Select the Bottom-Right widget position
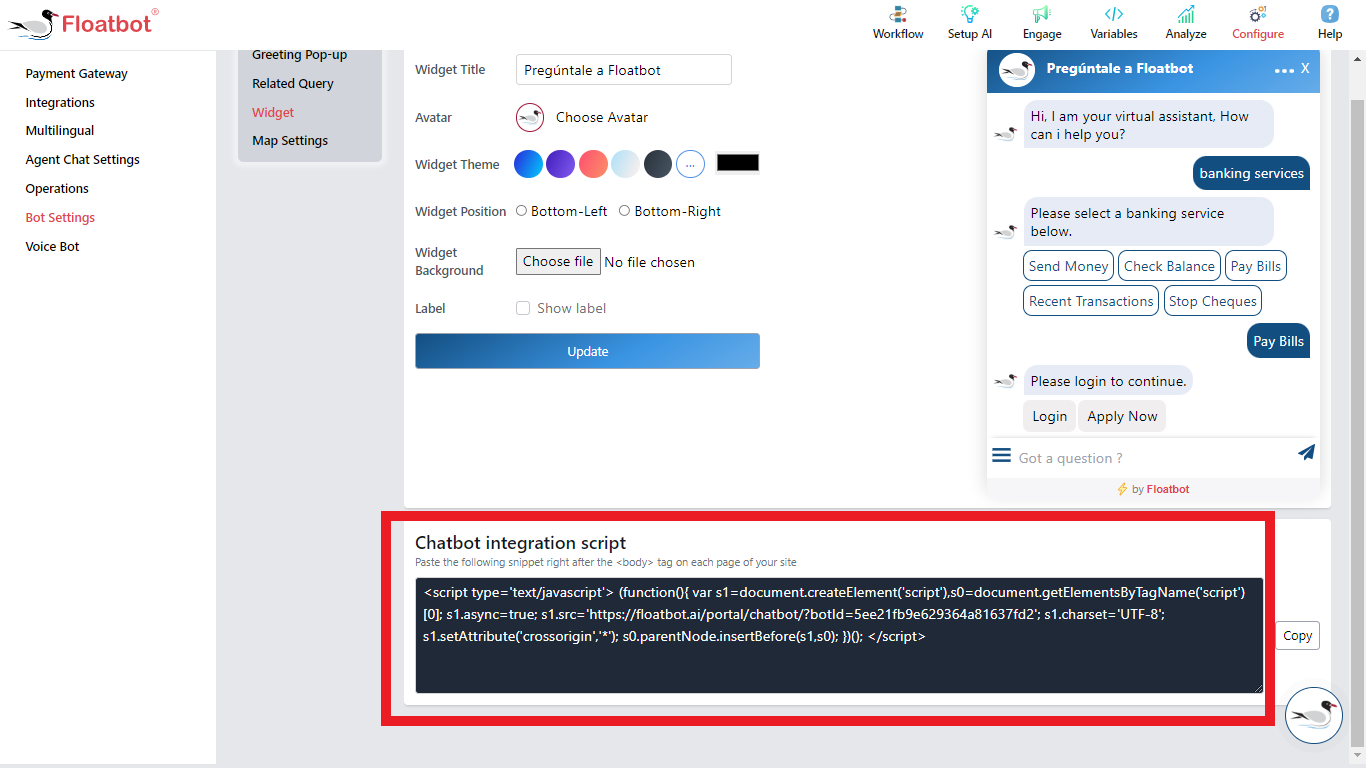The height and width of the screenshot is (768, 1366). point(625,211)
